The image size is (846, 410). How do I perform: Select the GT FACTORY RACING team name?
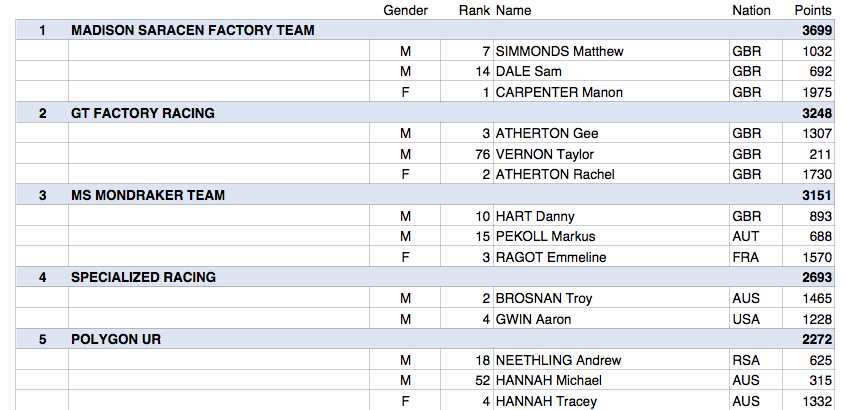(143, 113)
